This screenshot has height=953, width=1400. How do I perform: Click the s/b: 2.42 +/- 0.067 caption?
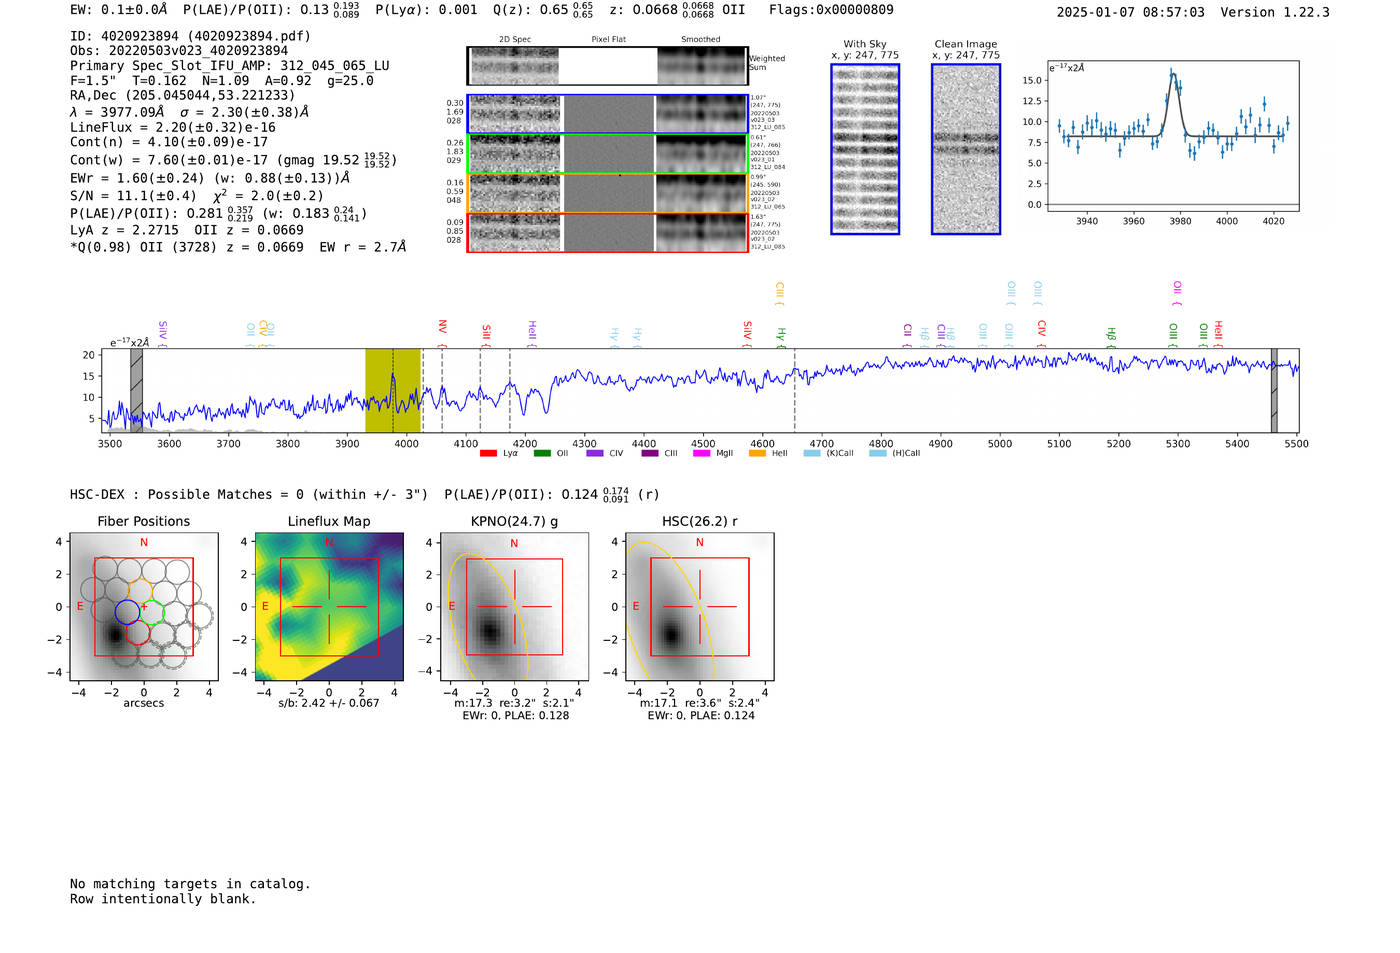pos(329,703)
